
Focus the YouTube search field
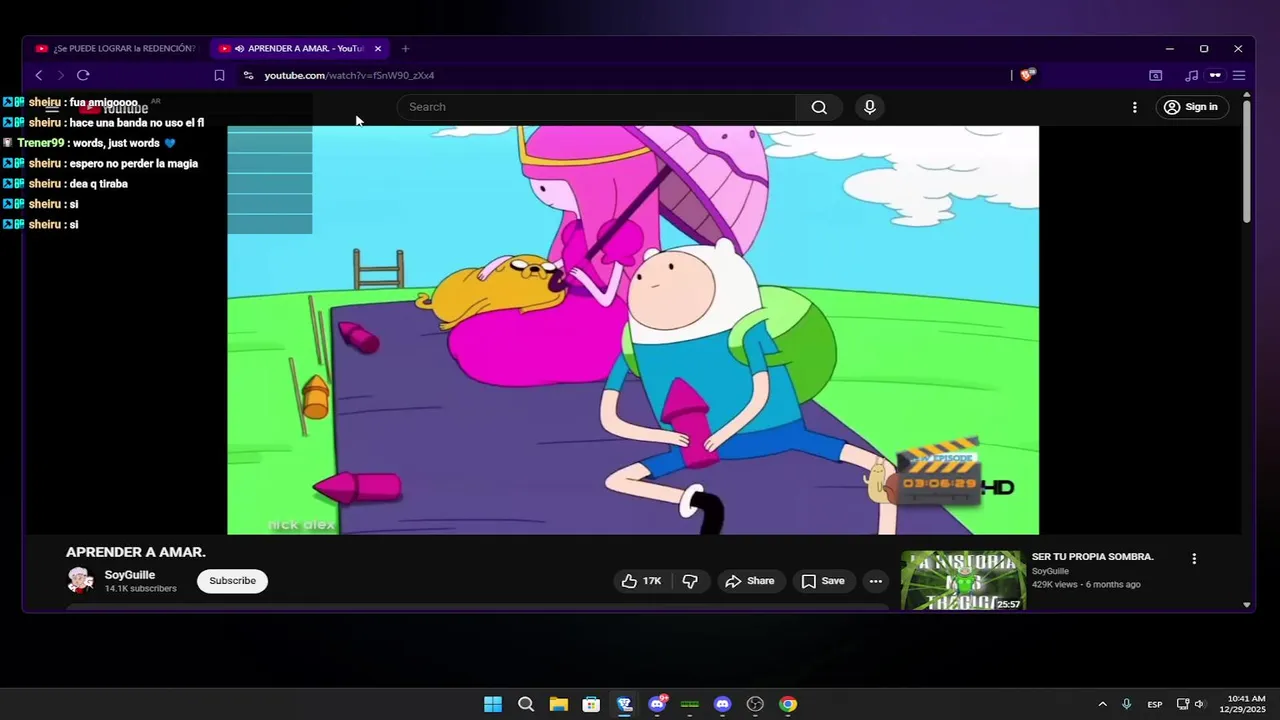click(596, 107)
